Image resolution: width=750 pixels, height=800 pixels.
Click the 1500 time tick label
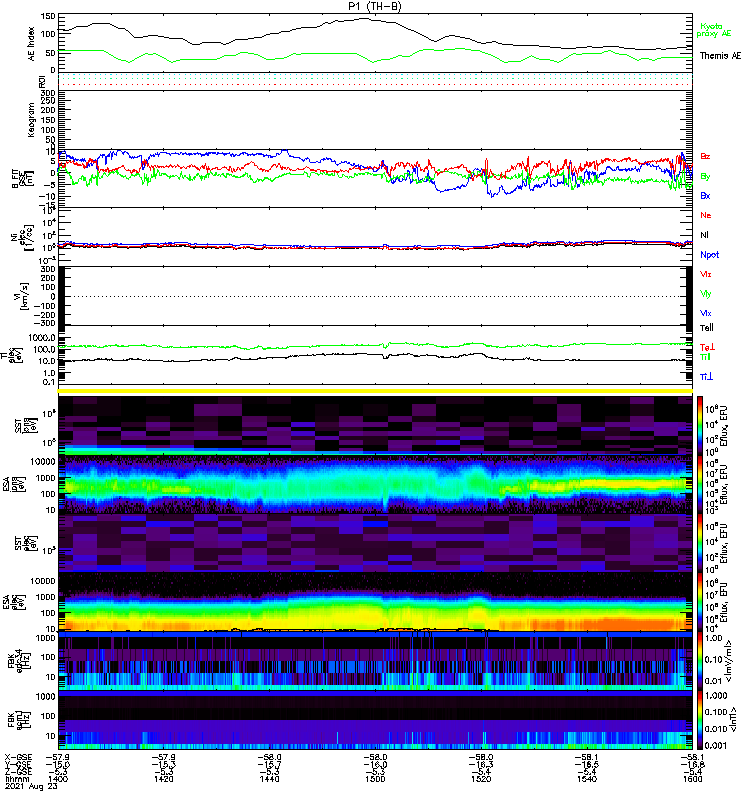pyautogui.click(x=375, y=779)
